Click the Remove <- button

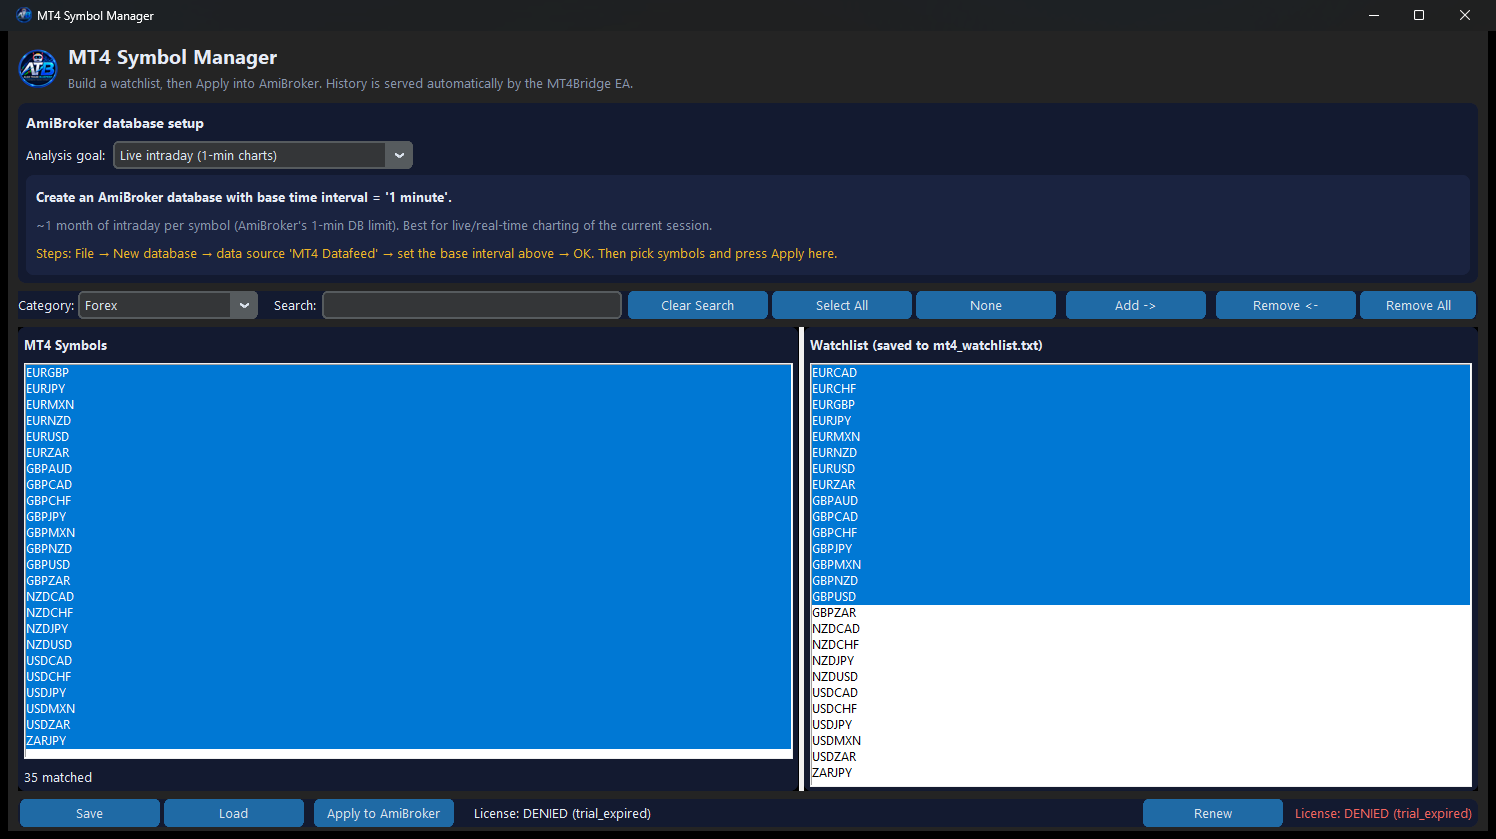click(x=1286, y=305)
